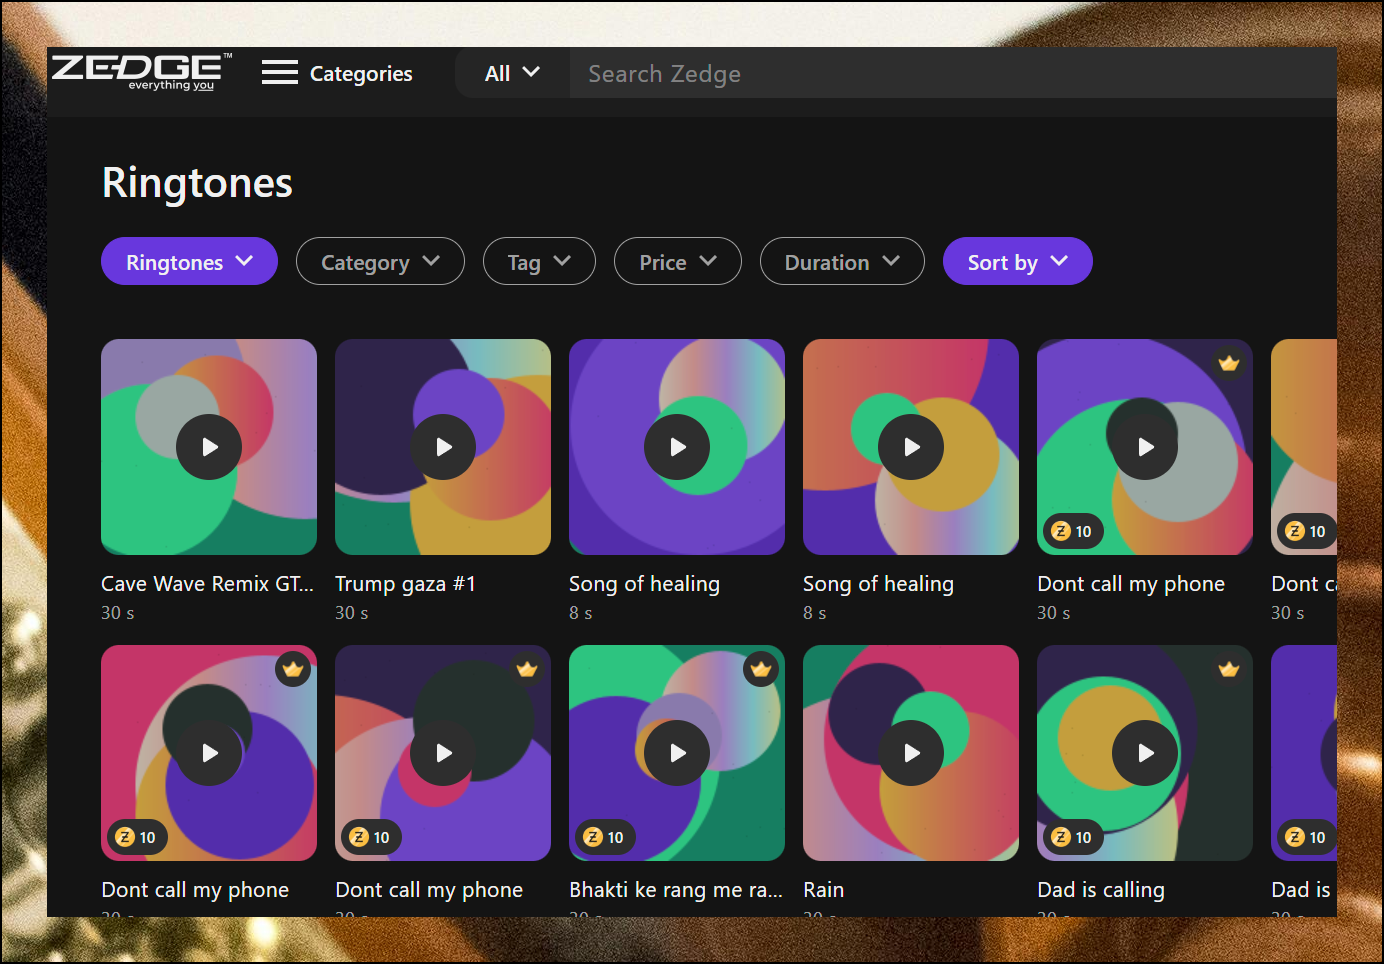Click the Categories menu label
1384x964 pixels.
(361, 73)
